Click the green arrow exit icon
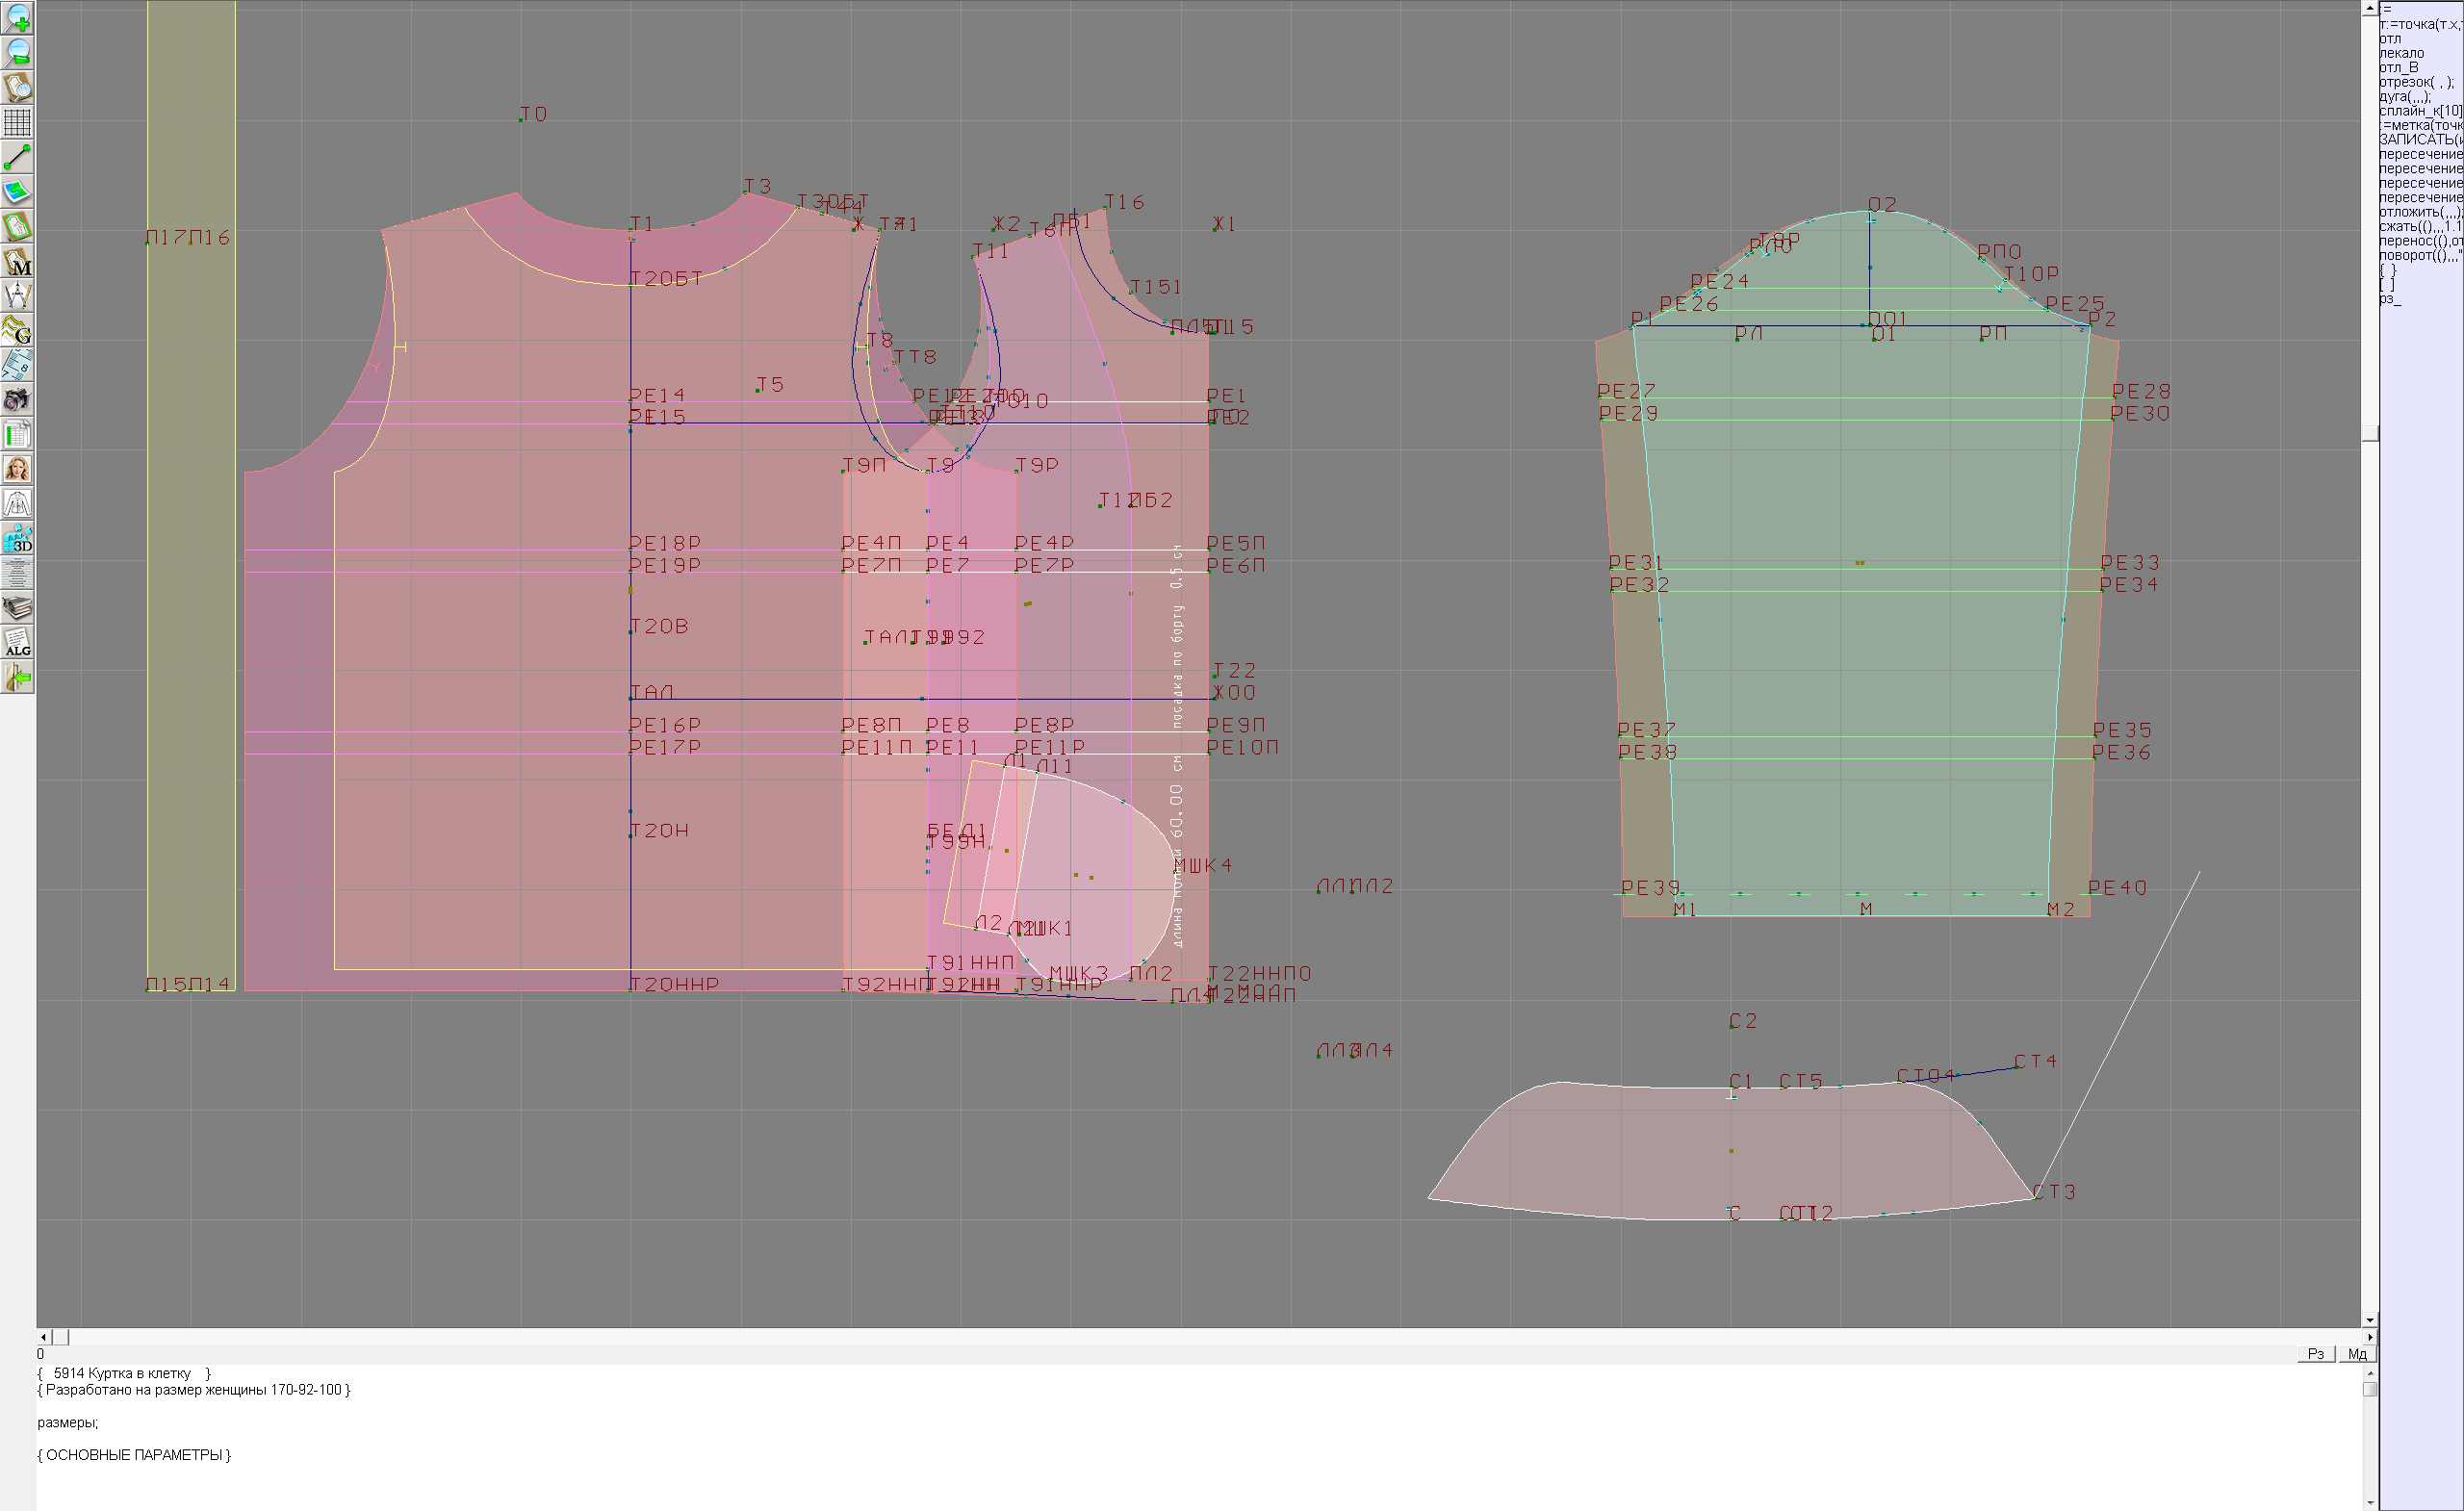Screen dimensions: 2464x1511 (x=17, y=678)
